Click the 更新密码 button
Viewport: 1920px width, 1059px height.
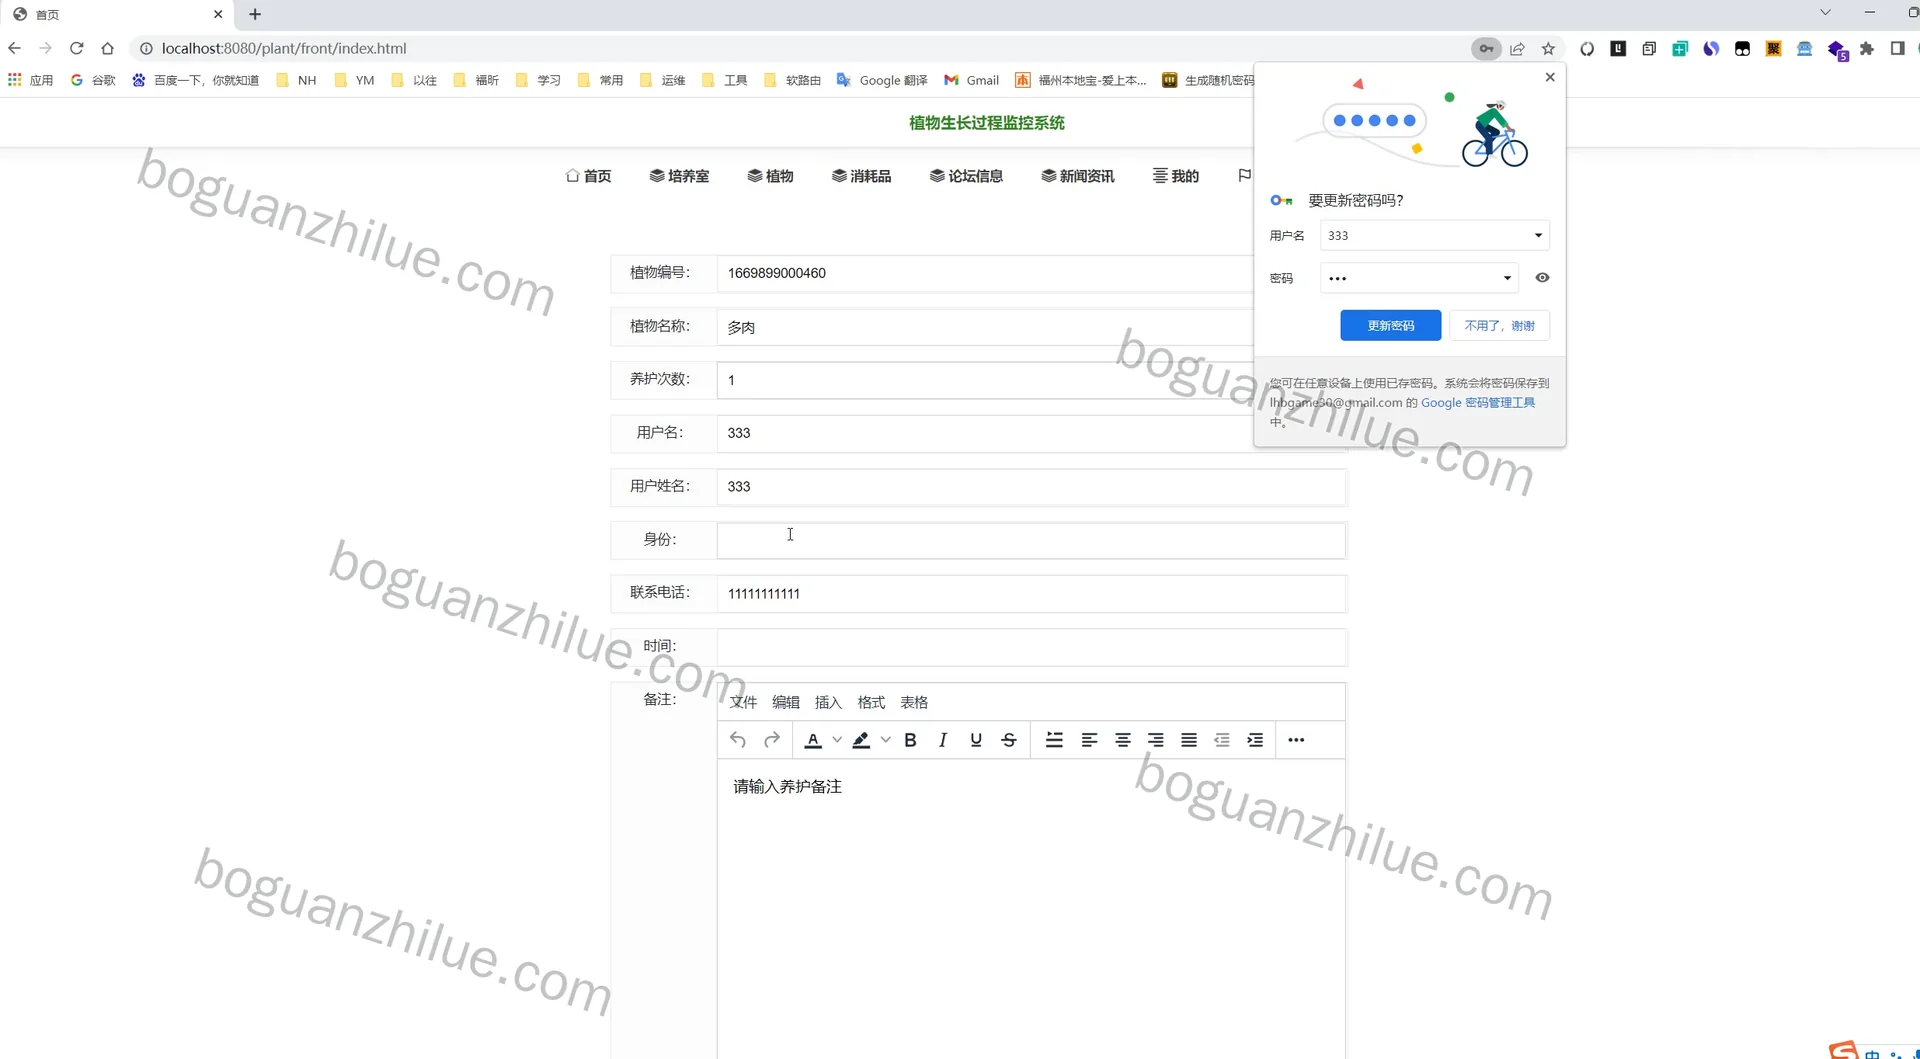coord(1391,325)
